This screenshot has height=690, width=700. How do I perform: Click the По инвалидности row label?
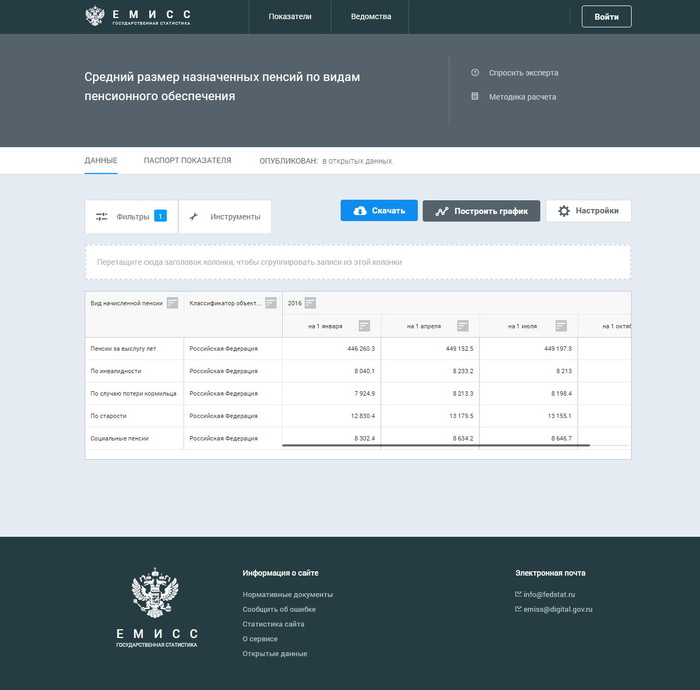(116, 371)
